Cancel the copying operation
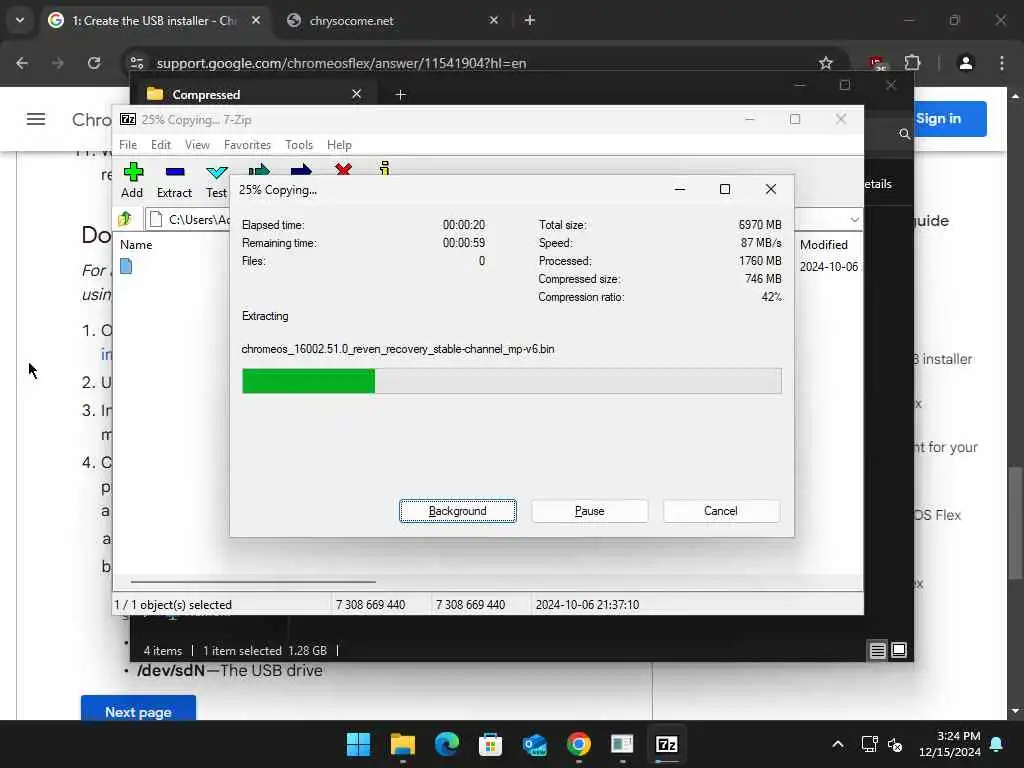The width and height of the screenshot is (1024, 768). pos(721,511)
